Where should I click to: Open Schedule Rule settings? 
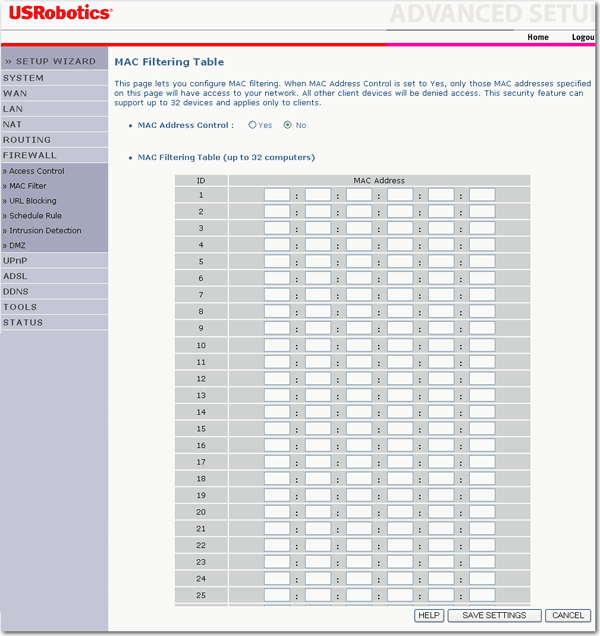(x=35, y=216)
